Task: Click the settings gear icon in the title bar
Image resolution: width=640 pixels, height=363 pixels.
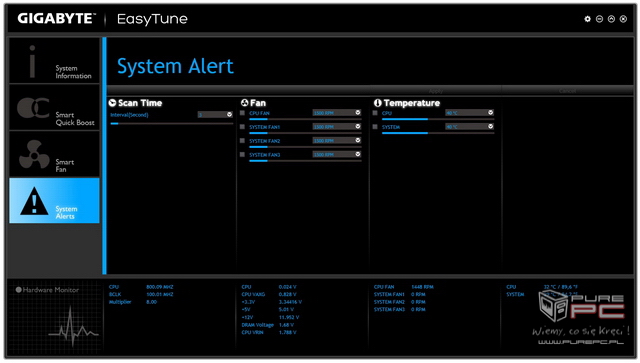Action: (x=587, y=19)
